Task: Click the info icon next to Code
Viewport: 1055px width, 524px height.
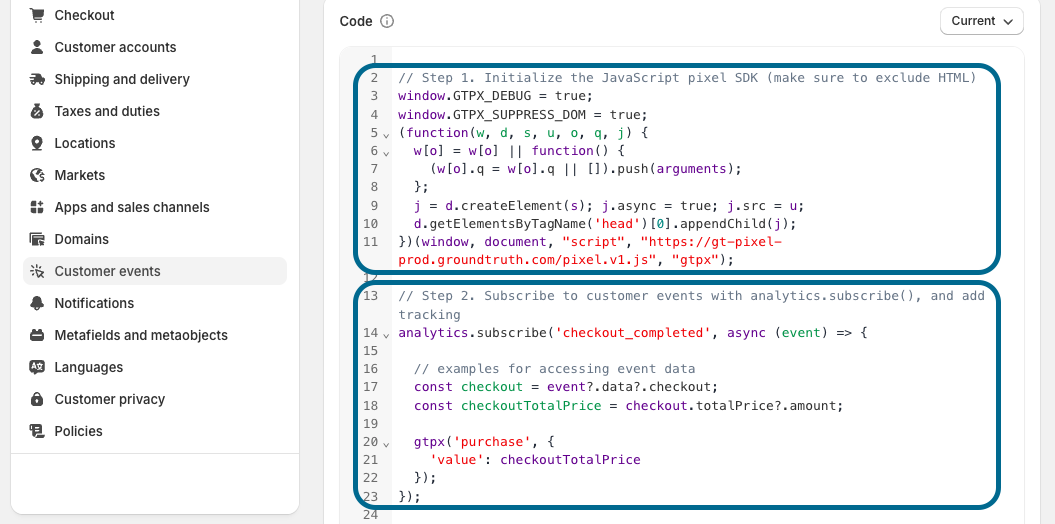Action: tap(387, 21)
